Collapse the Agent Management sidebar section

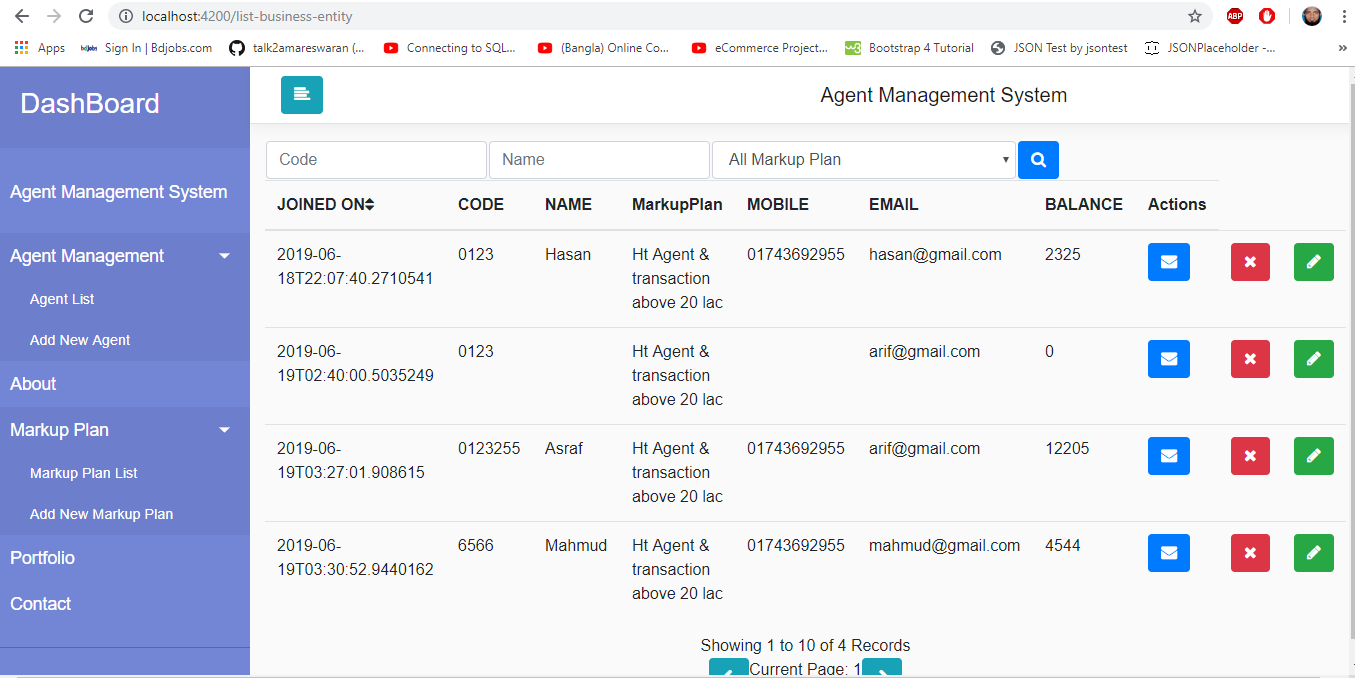[x=125, y=256]
